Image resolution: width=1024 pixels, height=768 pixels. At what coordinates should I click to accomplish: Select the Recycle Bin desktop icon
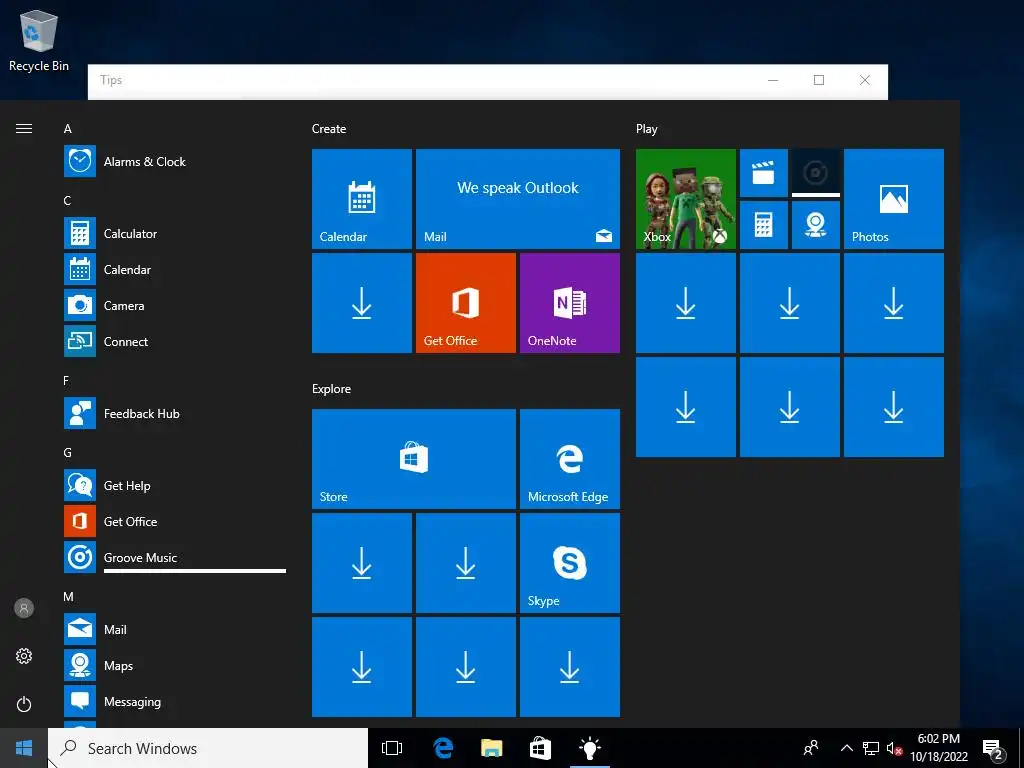click(39, 40)
